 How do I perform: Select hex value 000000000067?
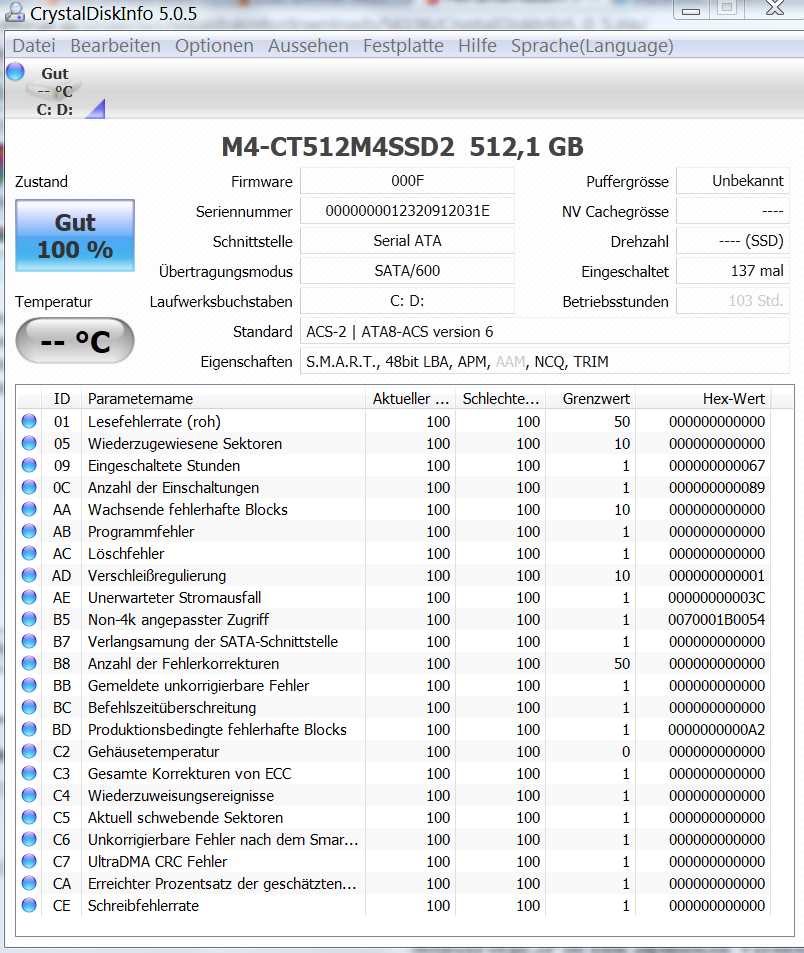(716, 466)
